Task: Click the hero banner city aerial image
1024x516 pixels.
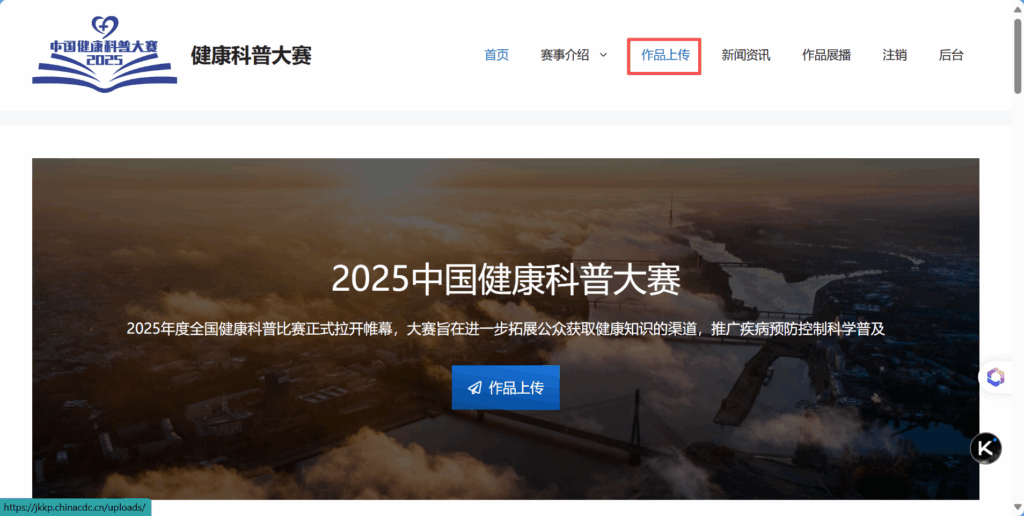Action: 505,329
